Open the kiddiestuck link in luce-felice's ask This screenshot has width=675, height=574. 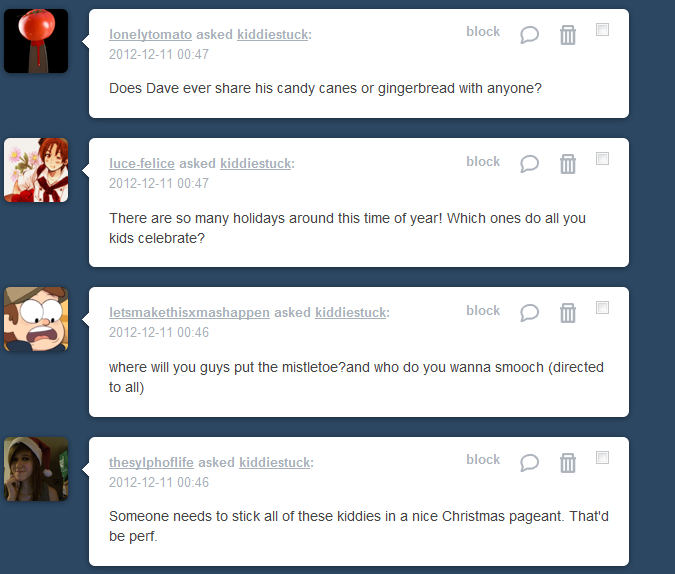pyautogui.click(x=256, y=164)
